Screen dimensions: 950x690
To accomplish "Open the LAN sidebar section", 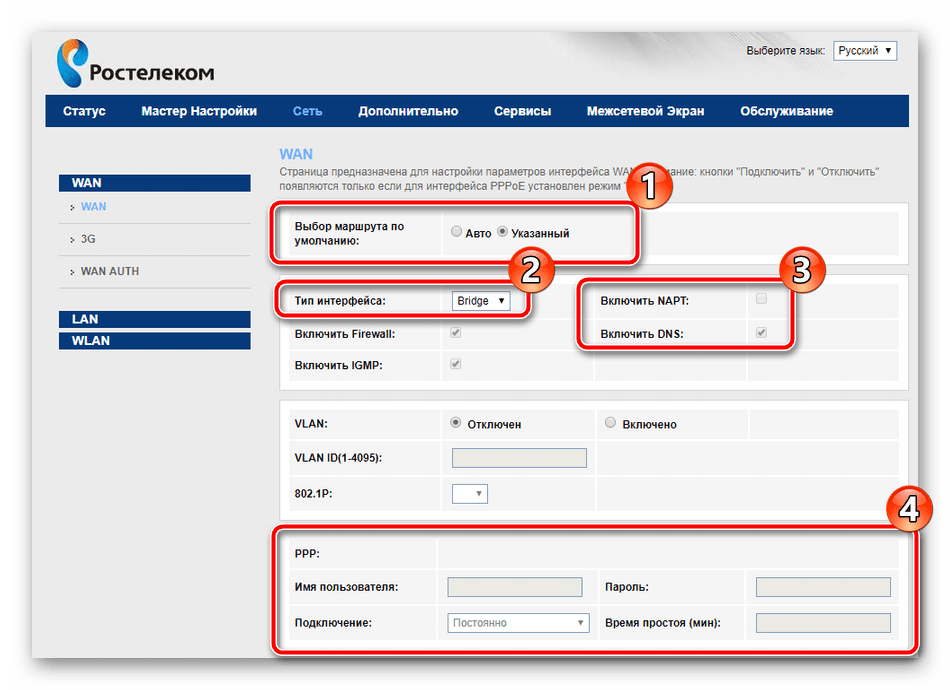I will [154, 319].
